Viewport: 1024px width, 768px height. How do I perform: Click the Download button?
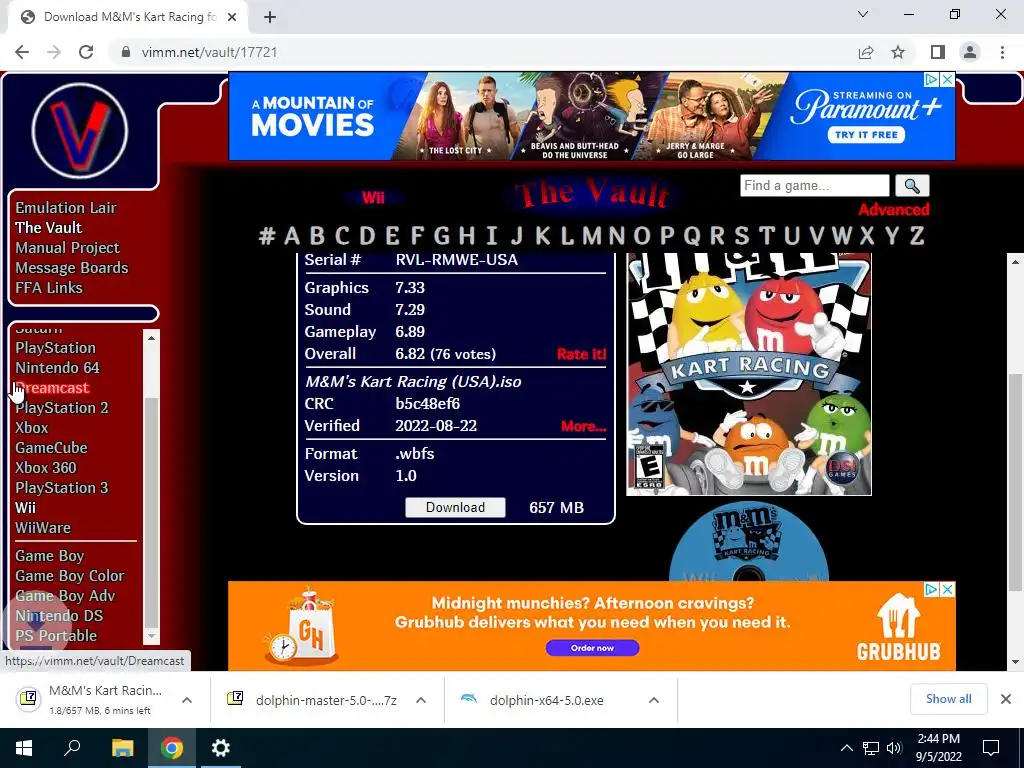click(x=455, y=507)
